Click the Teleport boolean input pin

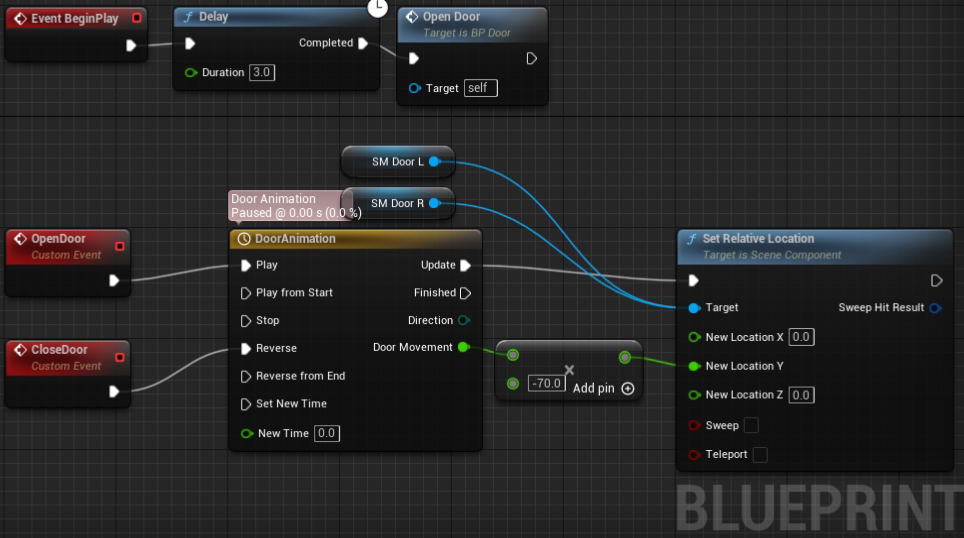coord(694,454)
